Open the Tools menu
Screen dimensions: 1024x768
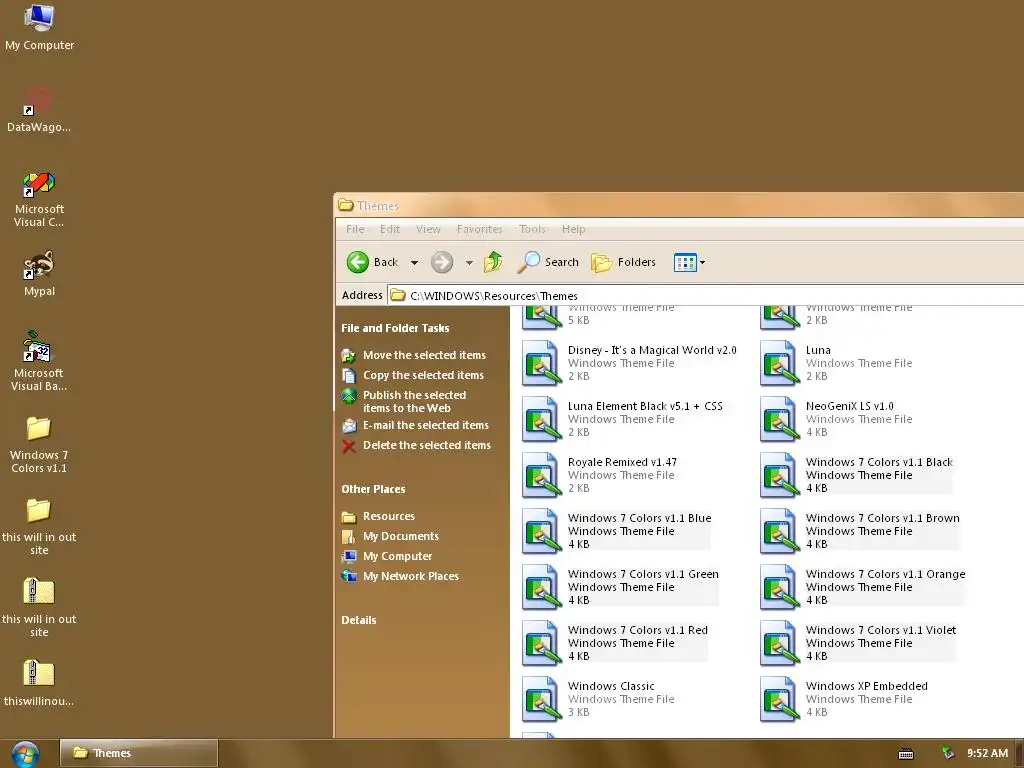click(532, 229)
